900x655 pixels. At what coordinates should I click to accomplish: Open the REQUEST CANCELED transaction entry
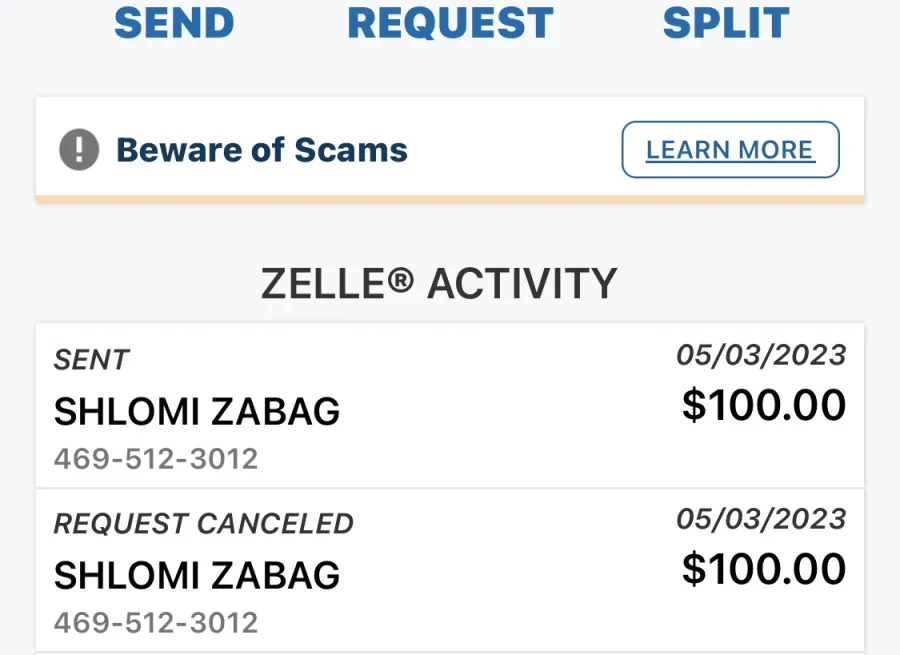coord(450,571)
